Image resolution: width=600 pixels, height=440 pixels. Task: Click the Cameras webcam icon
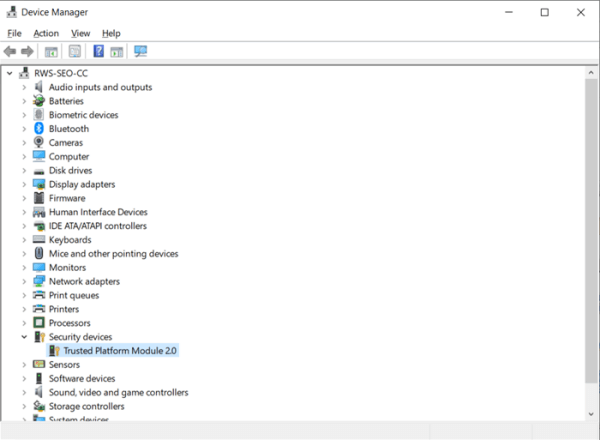[39, 142]
